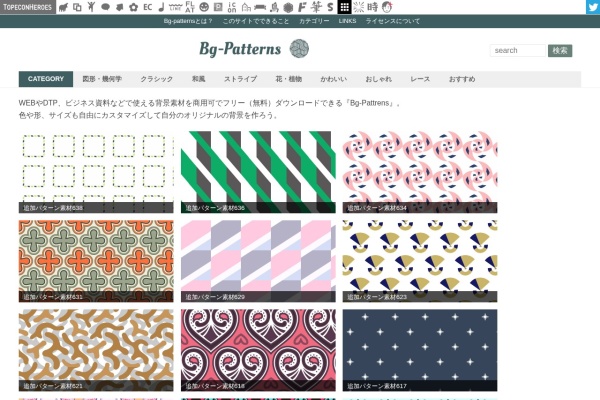Click the TopeconHeroes logo
The width and height of the screenshot is (600, 400).
point(28,7)
